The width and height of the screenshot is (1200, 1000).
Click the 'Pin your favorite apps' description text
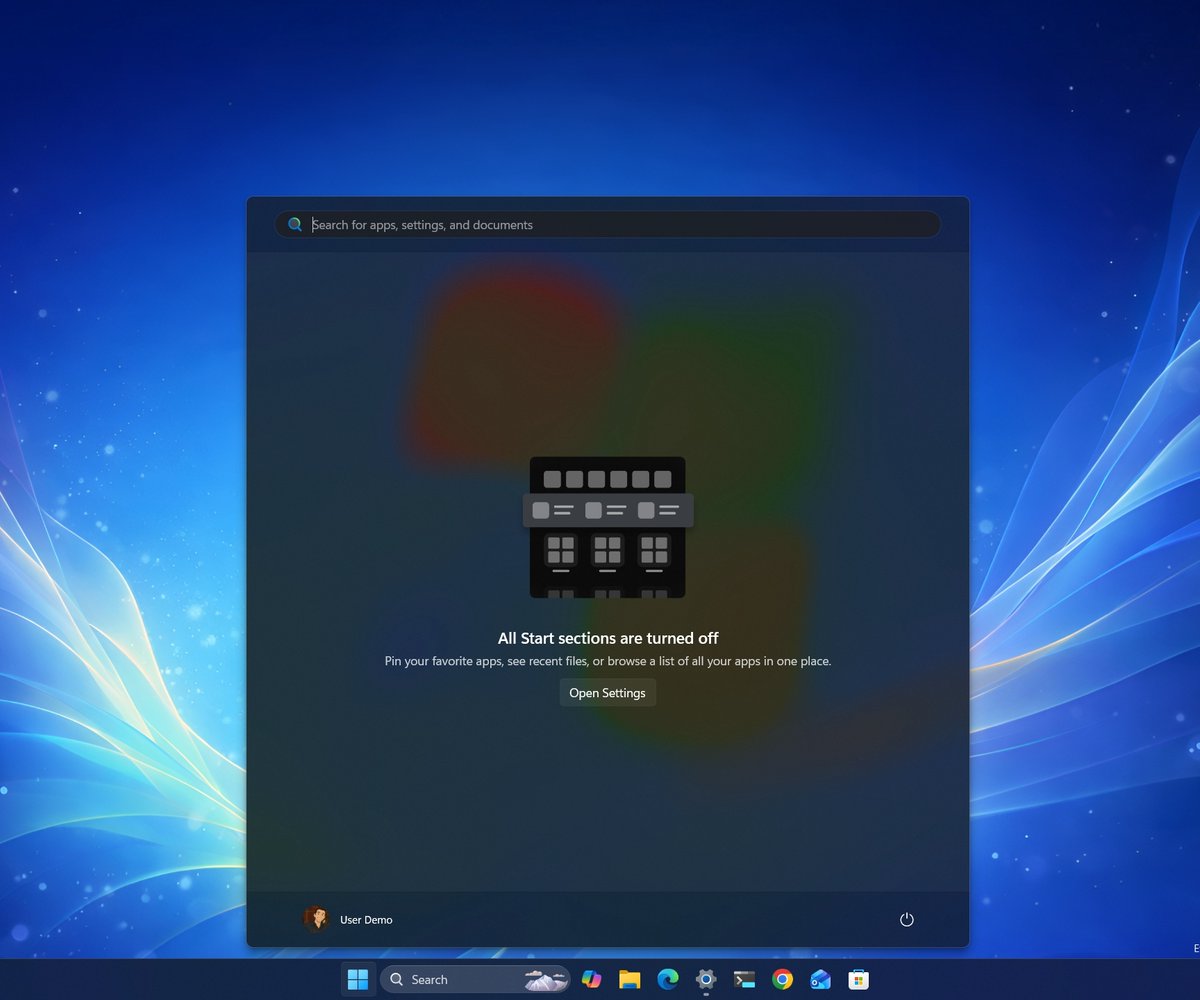pos(608,661)
